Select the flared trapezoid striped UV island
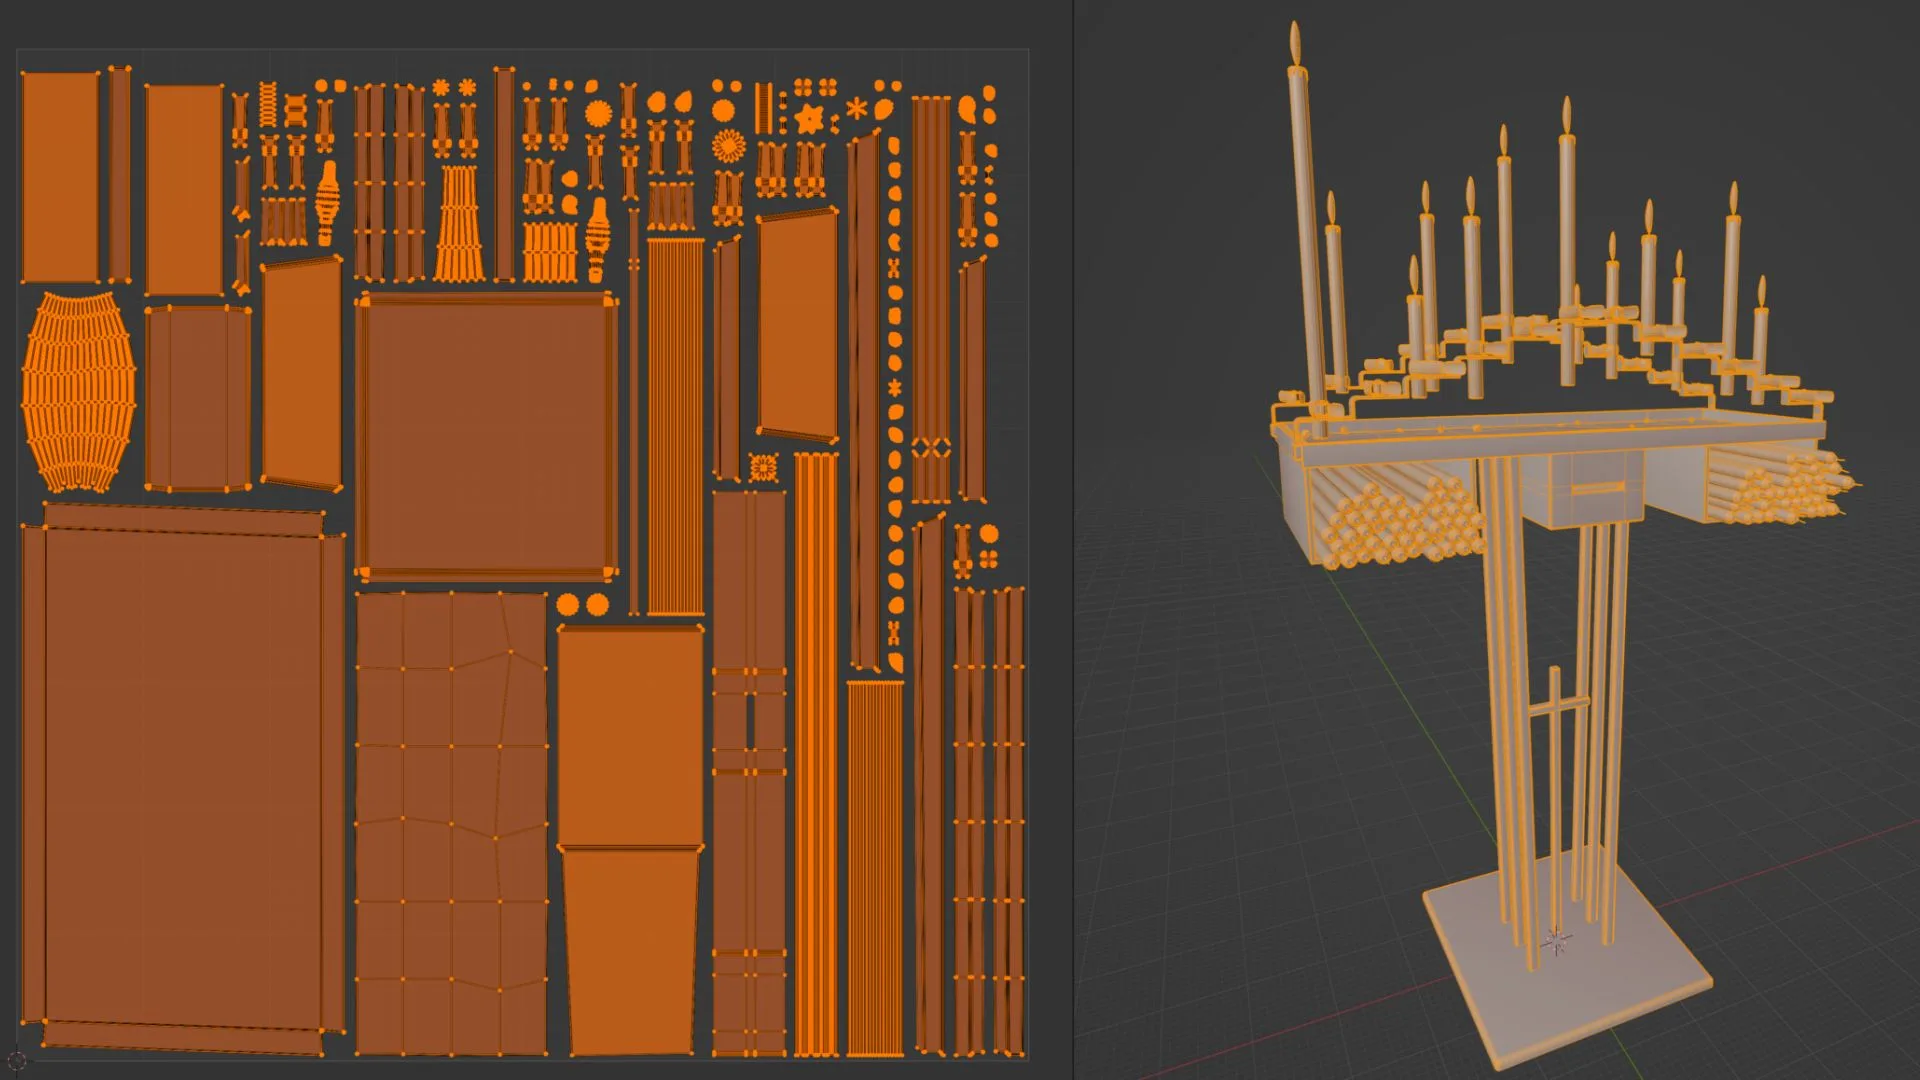 point(459,224)
